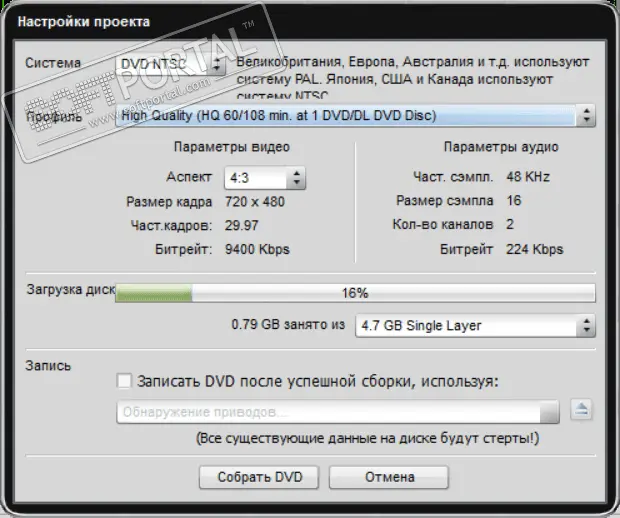Click the Отмена button
Viewport: 620px width, 518px height.
[x=389, y=477]
